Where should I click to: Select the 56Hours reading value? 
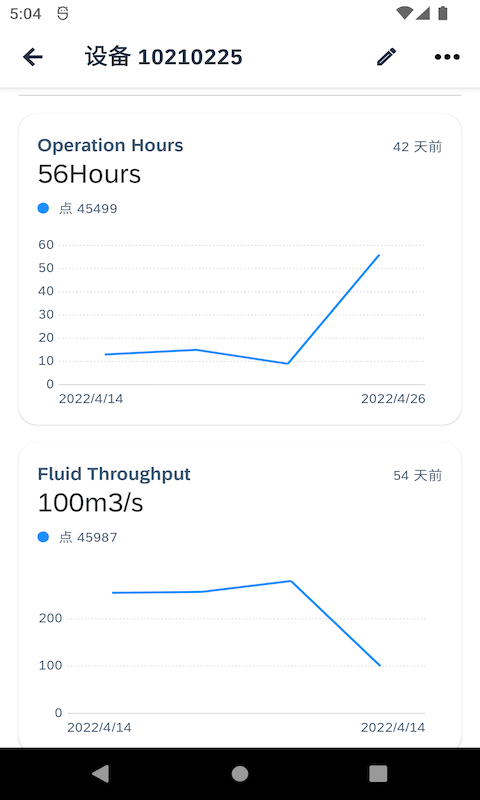pyautogui.click(x=89, y=174)
